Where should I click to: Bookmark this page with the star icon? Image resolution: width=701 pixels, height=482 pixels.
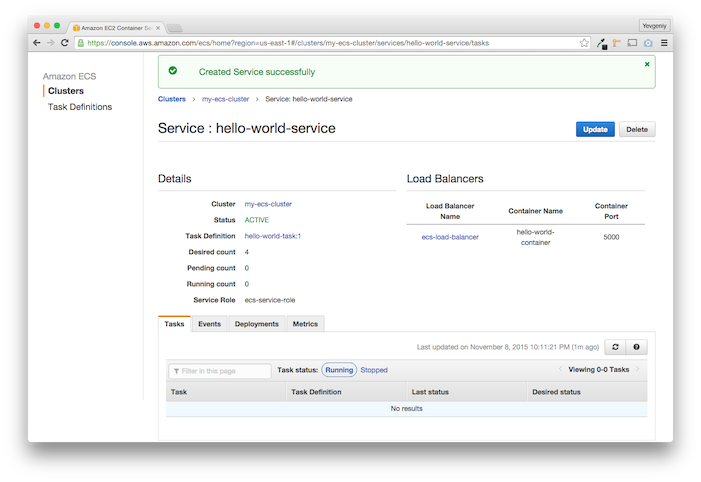click(x=584, y=43)
